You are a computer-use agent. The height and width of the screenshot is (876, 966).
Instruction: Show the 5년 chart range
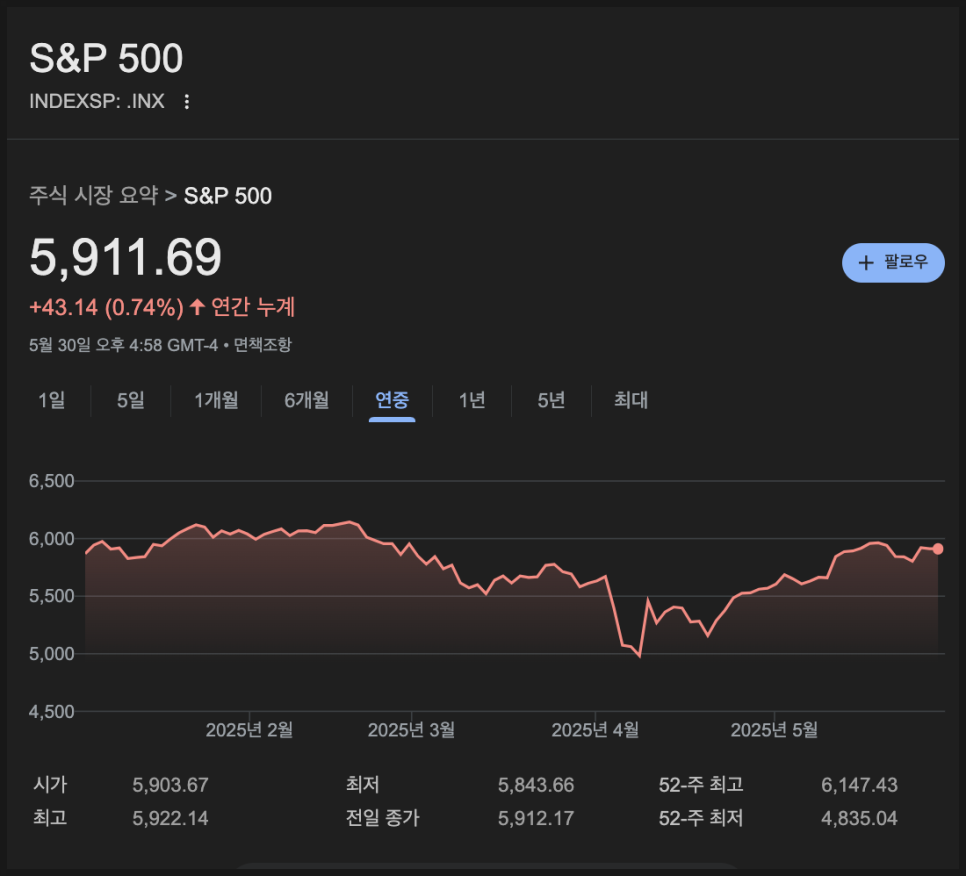[x=551, y=400]
